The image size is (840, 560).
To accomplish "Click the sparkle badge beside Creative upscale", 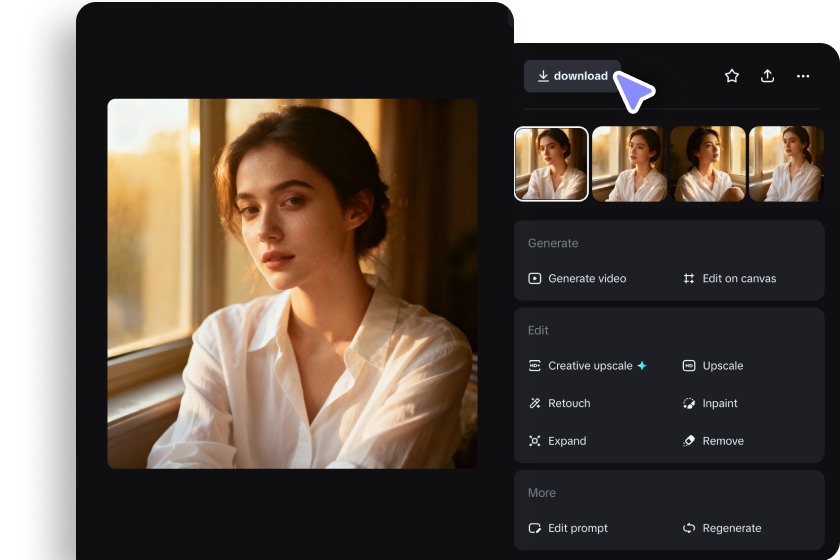I will [642, 365].
